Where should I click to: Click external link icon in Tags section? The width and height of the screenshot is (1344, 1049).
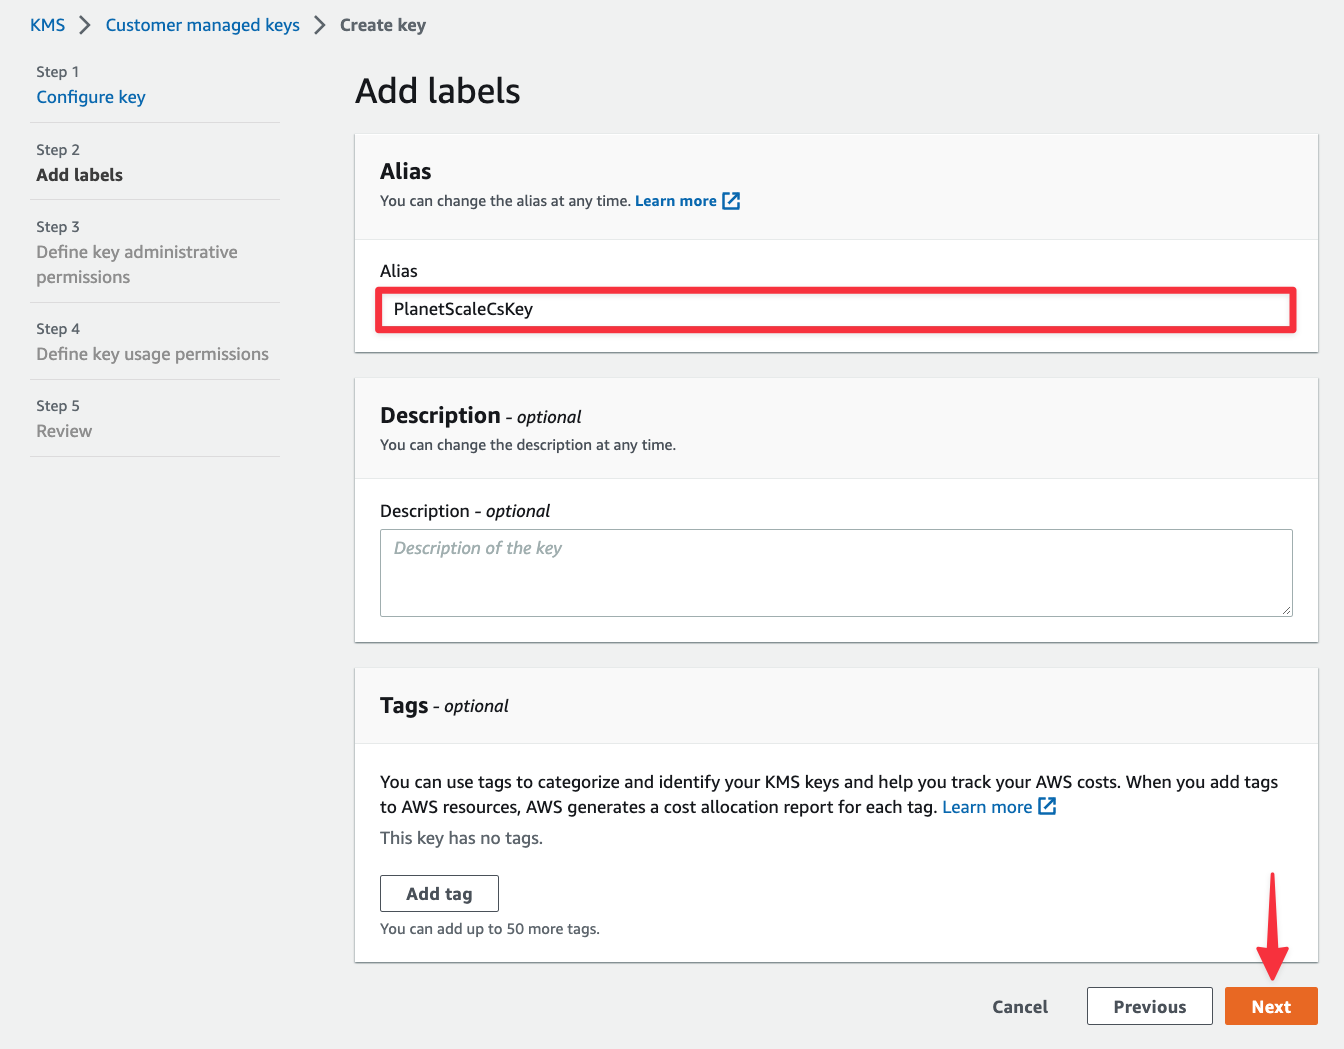tap(1047, 806)
